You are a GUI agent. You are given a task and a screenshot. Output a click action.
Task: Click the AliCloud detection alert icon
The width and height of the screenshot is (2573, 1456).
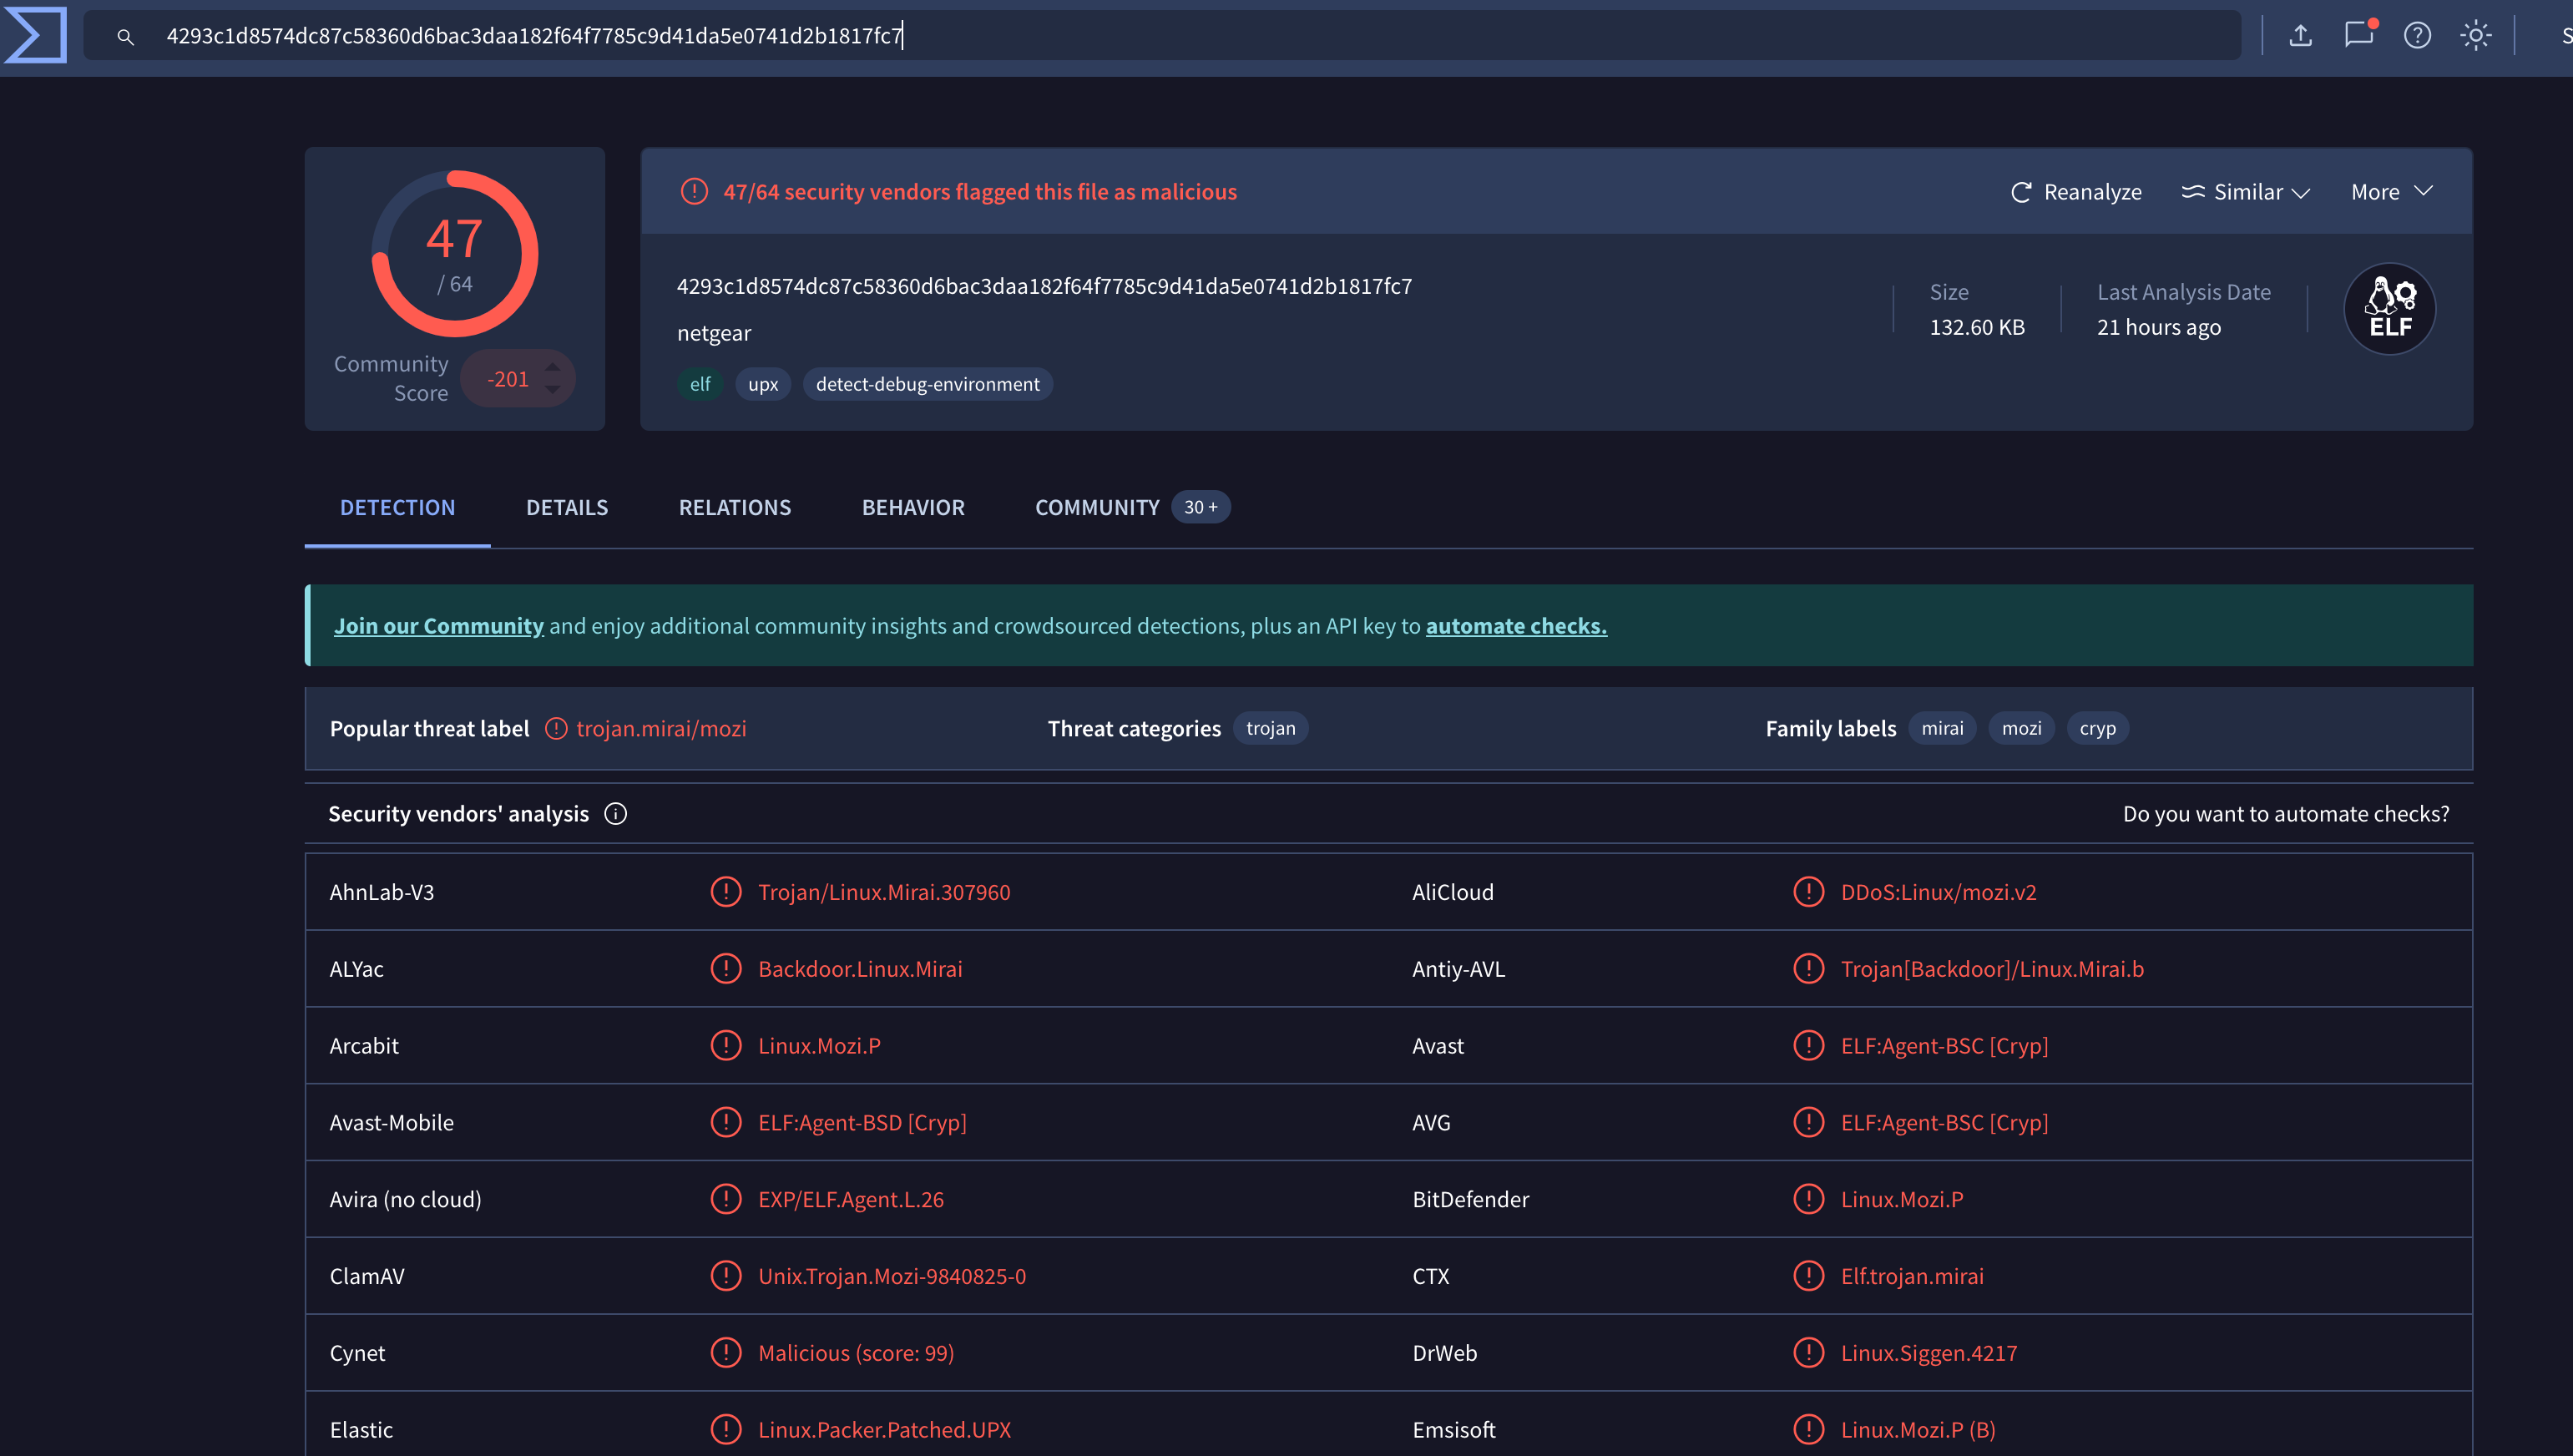(1808, 891)
